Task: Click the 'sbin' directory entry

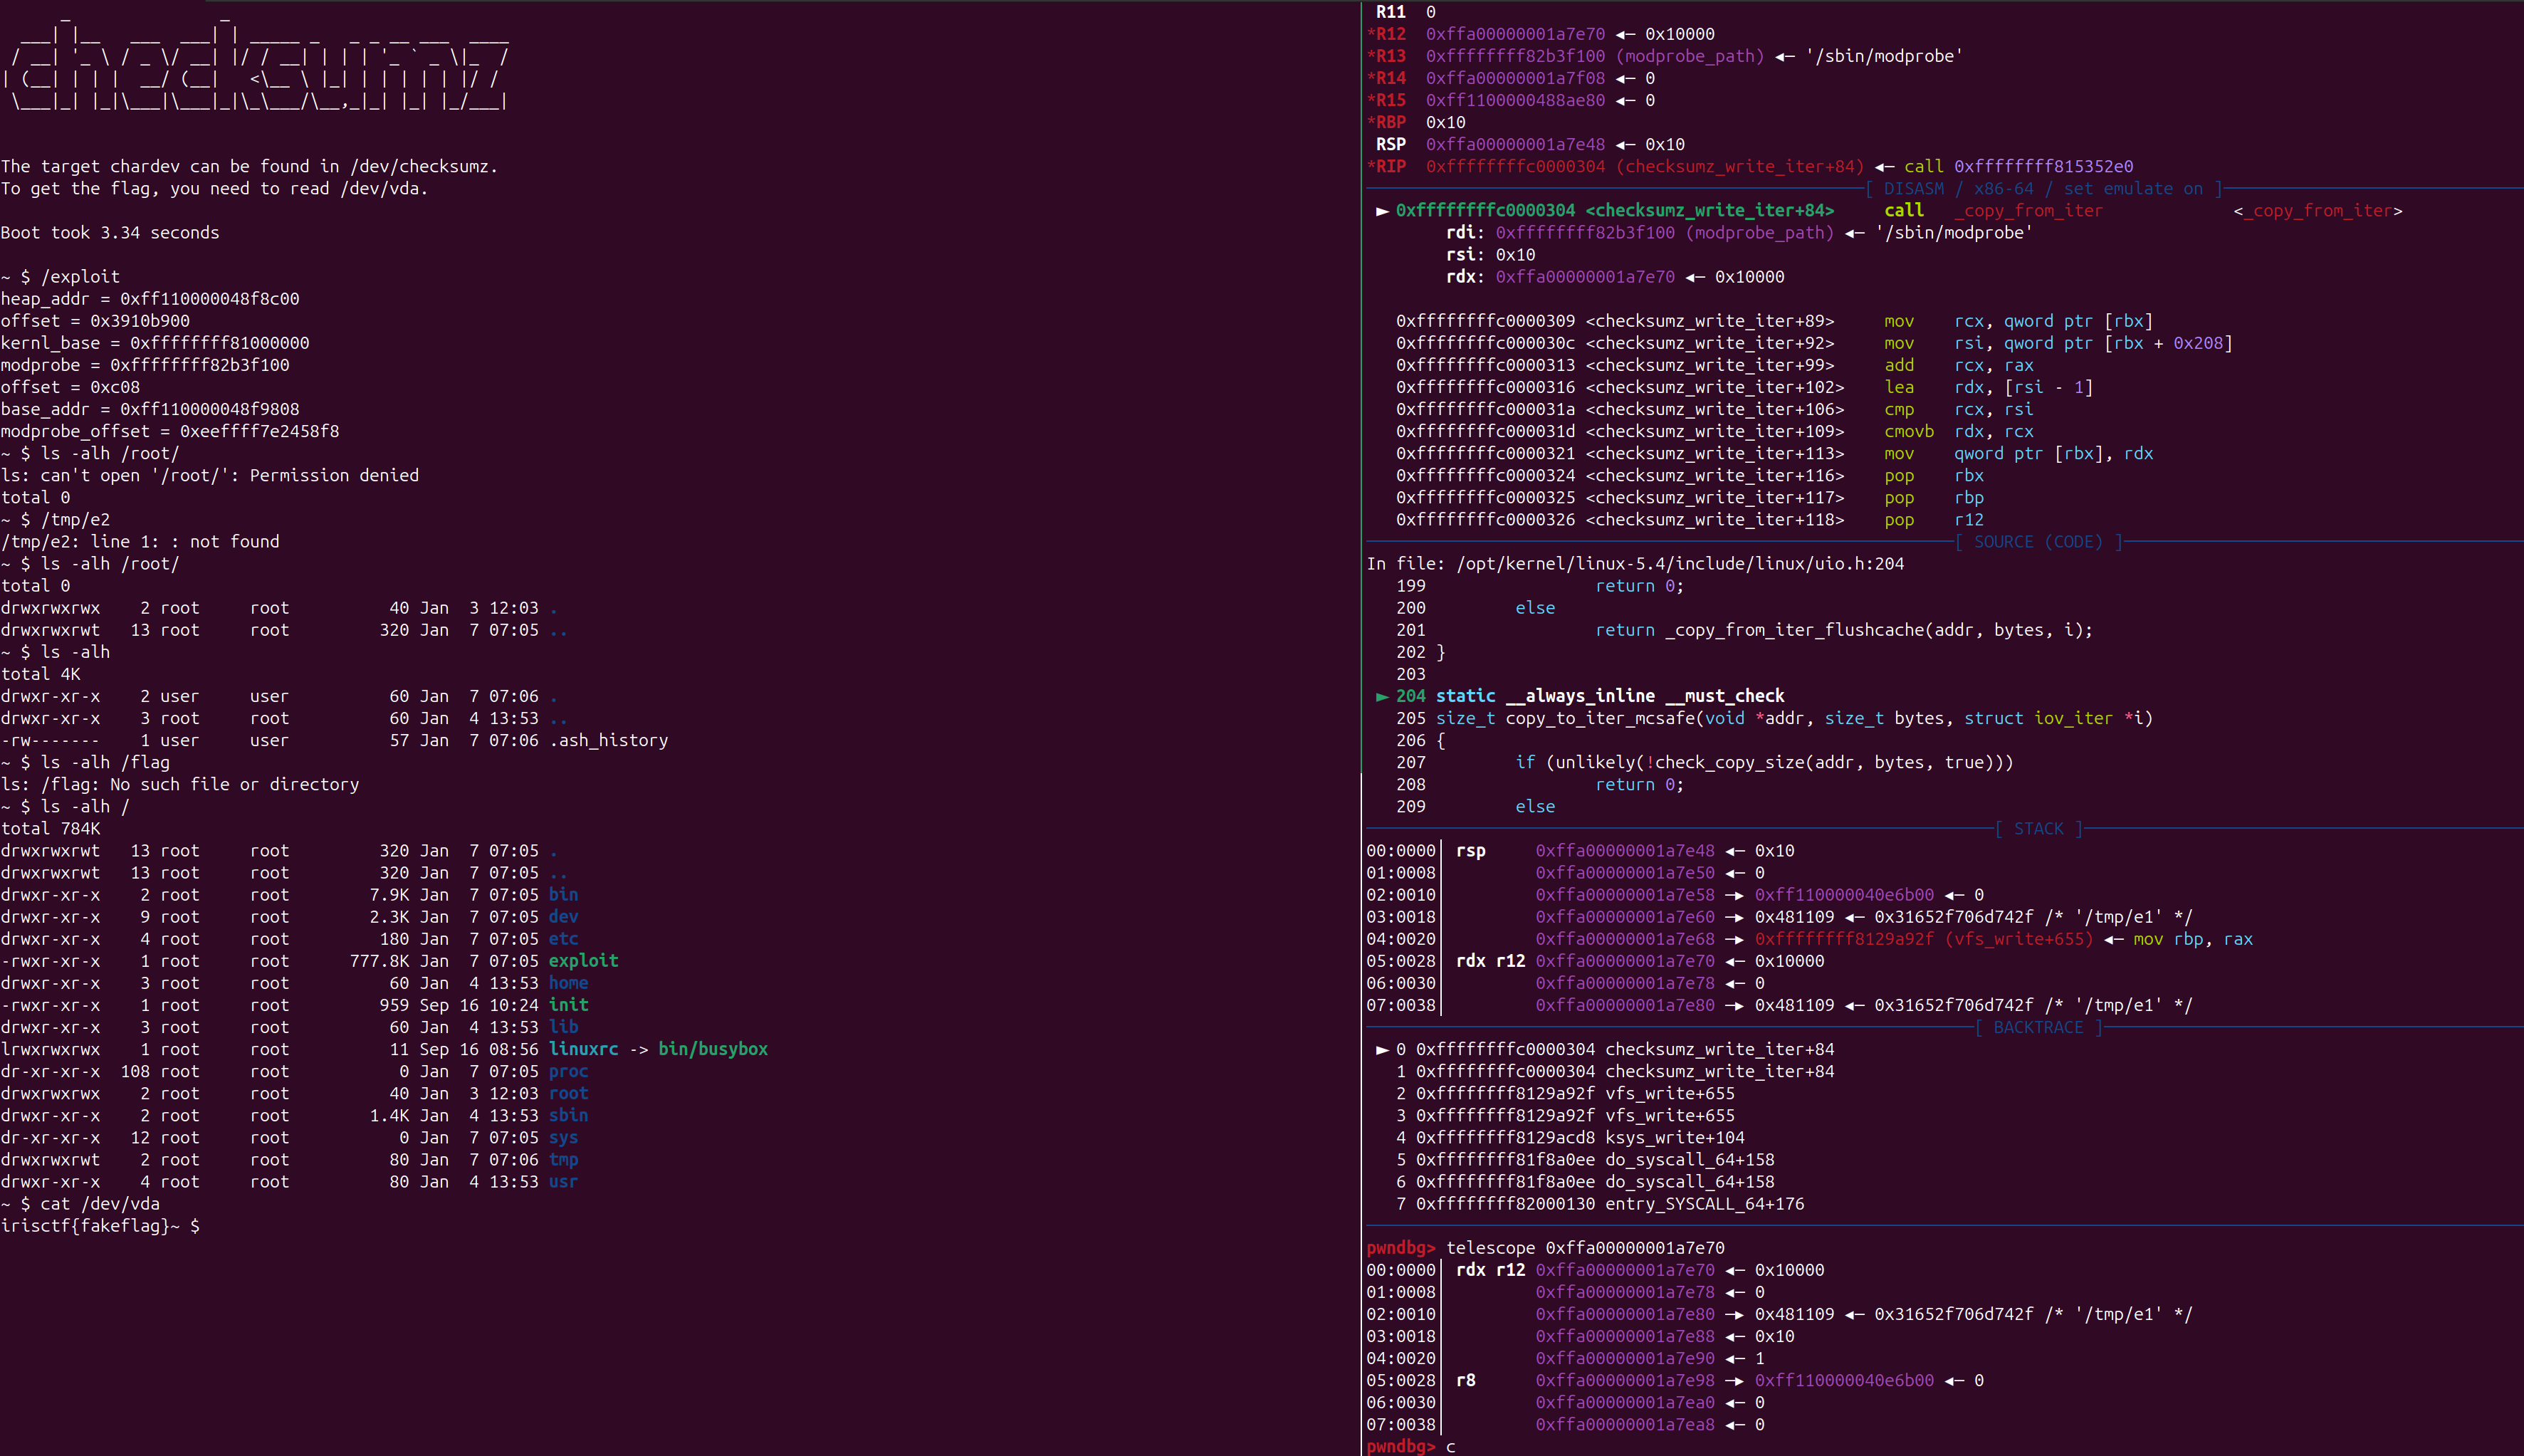Action: point(568,1115)
